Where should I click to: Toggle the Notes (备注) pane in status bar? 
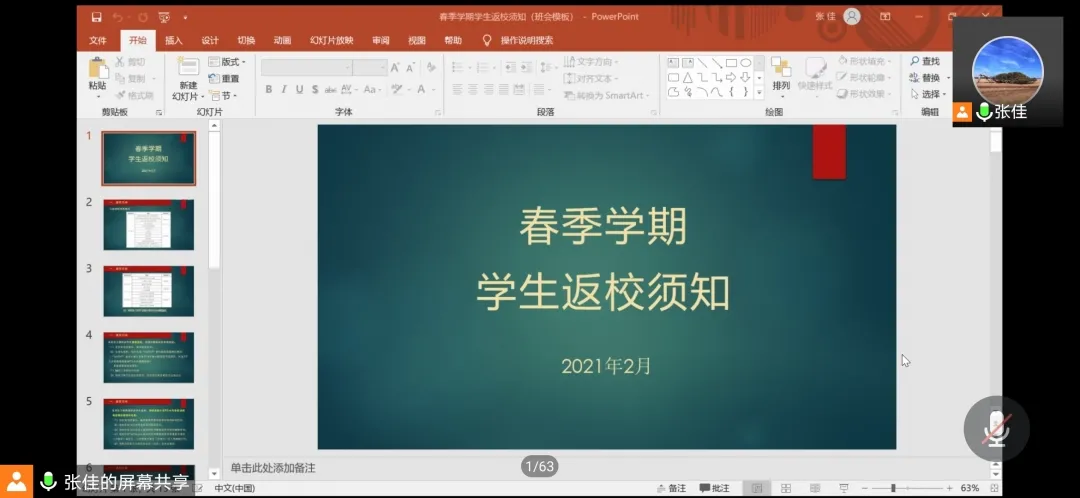[x=671, y=488]
